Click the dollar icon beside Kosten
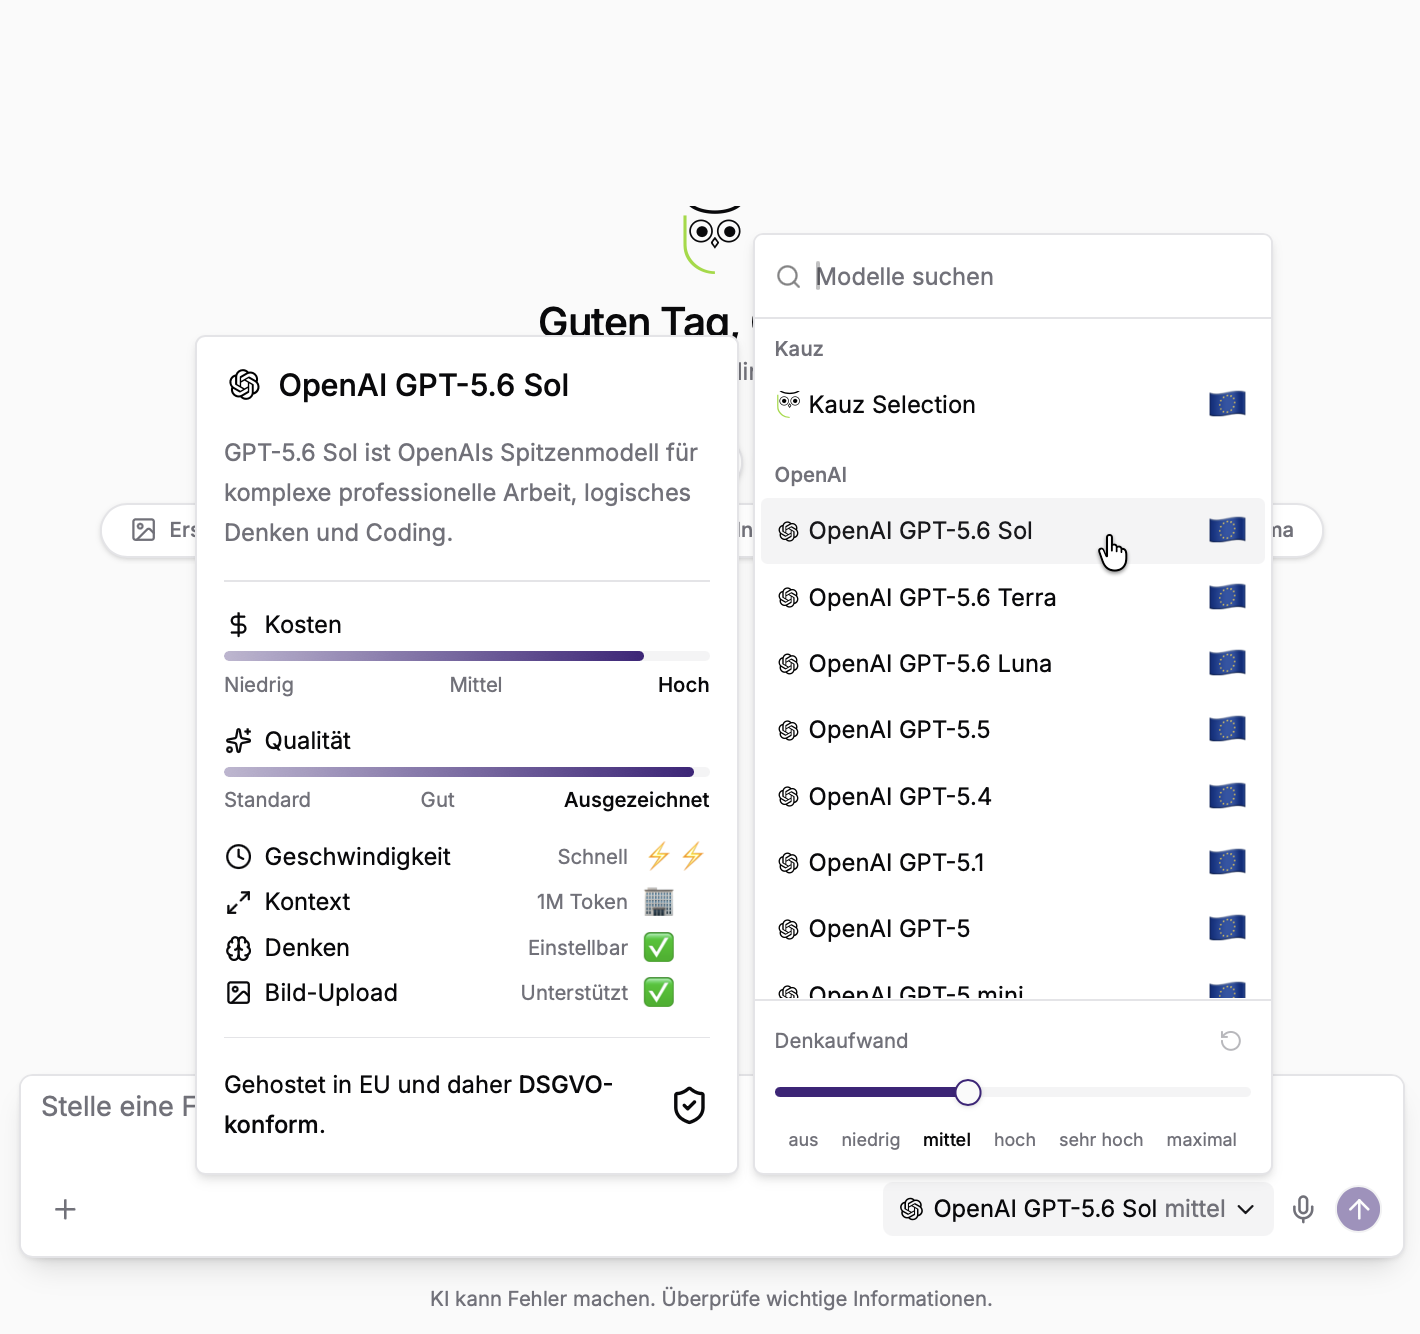Screen dimensions: 1420x1334 point(238,625)
